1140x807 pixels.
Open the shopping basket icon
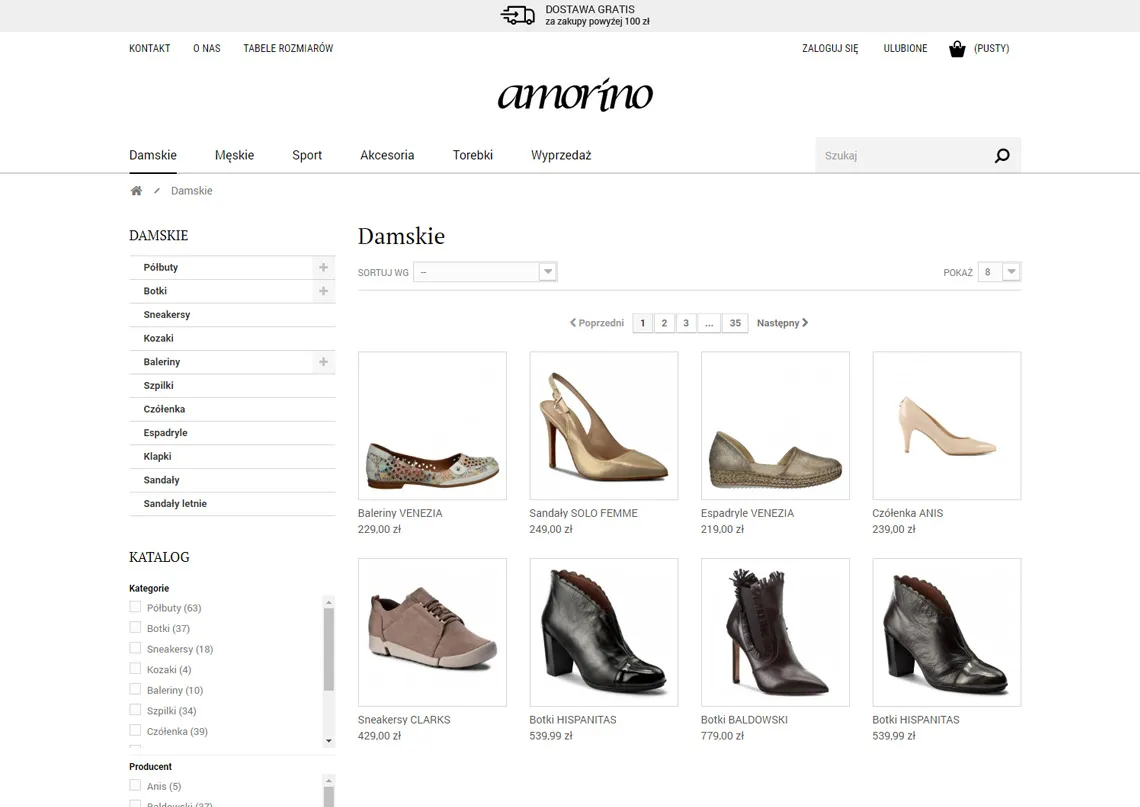[x=957, y=48]
